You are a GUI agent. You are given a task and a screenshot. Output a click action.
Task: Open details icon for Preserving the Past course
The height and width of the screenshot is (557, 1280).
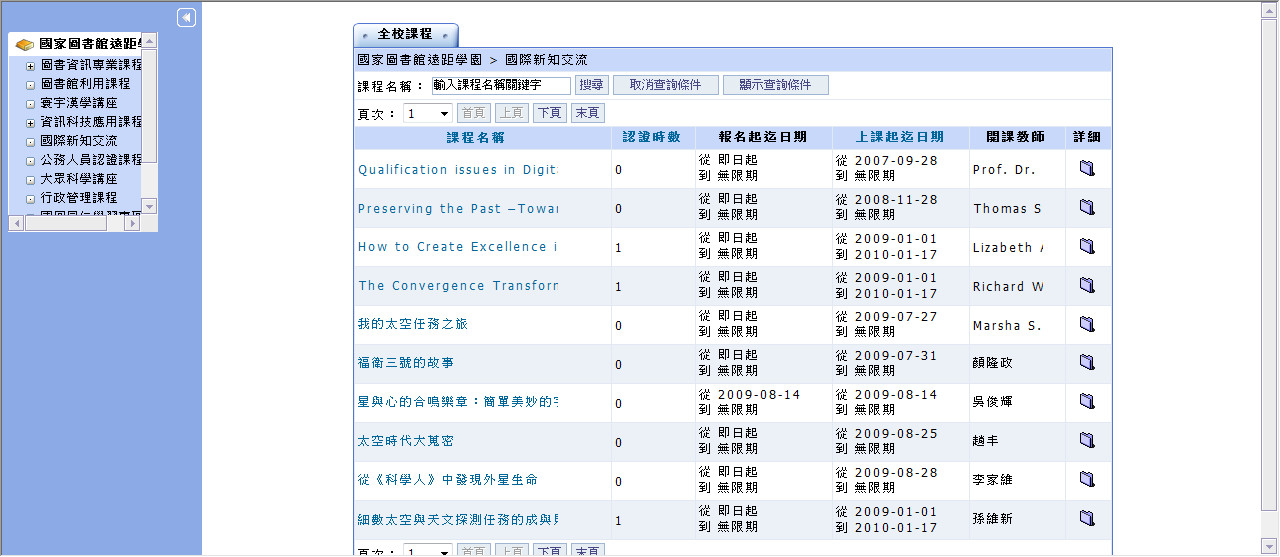click(1087, 208)
